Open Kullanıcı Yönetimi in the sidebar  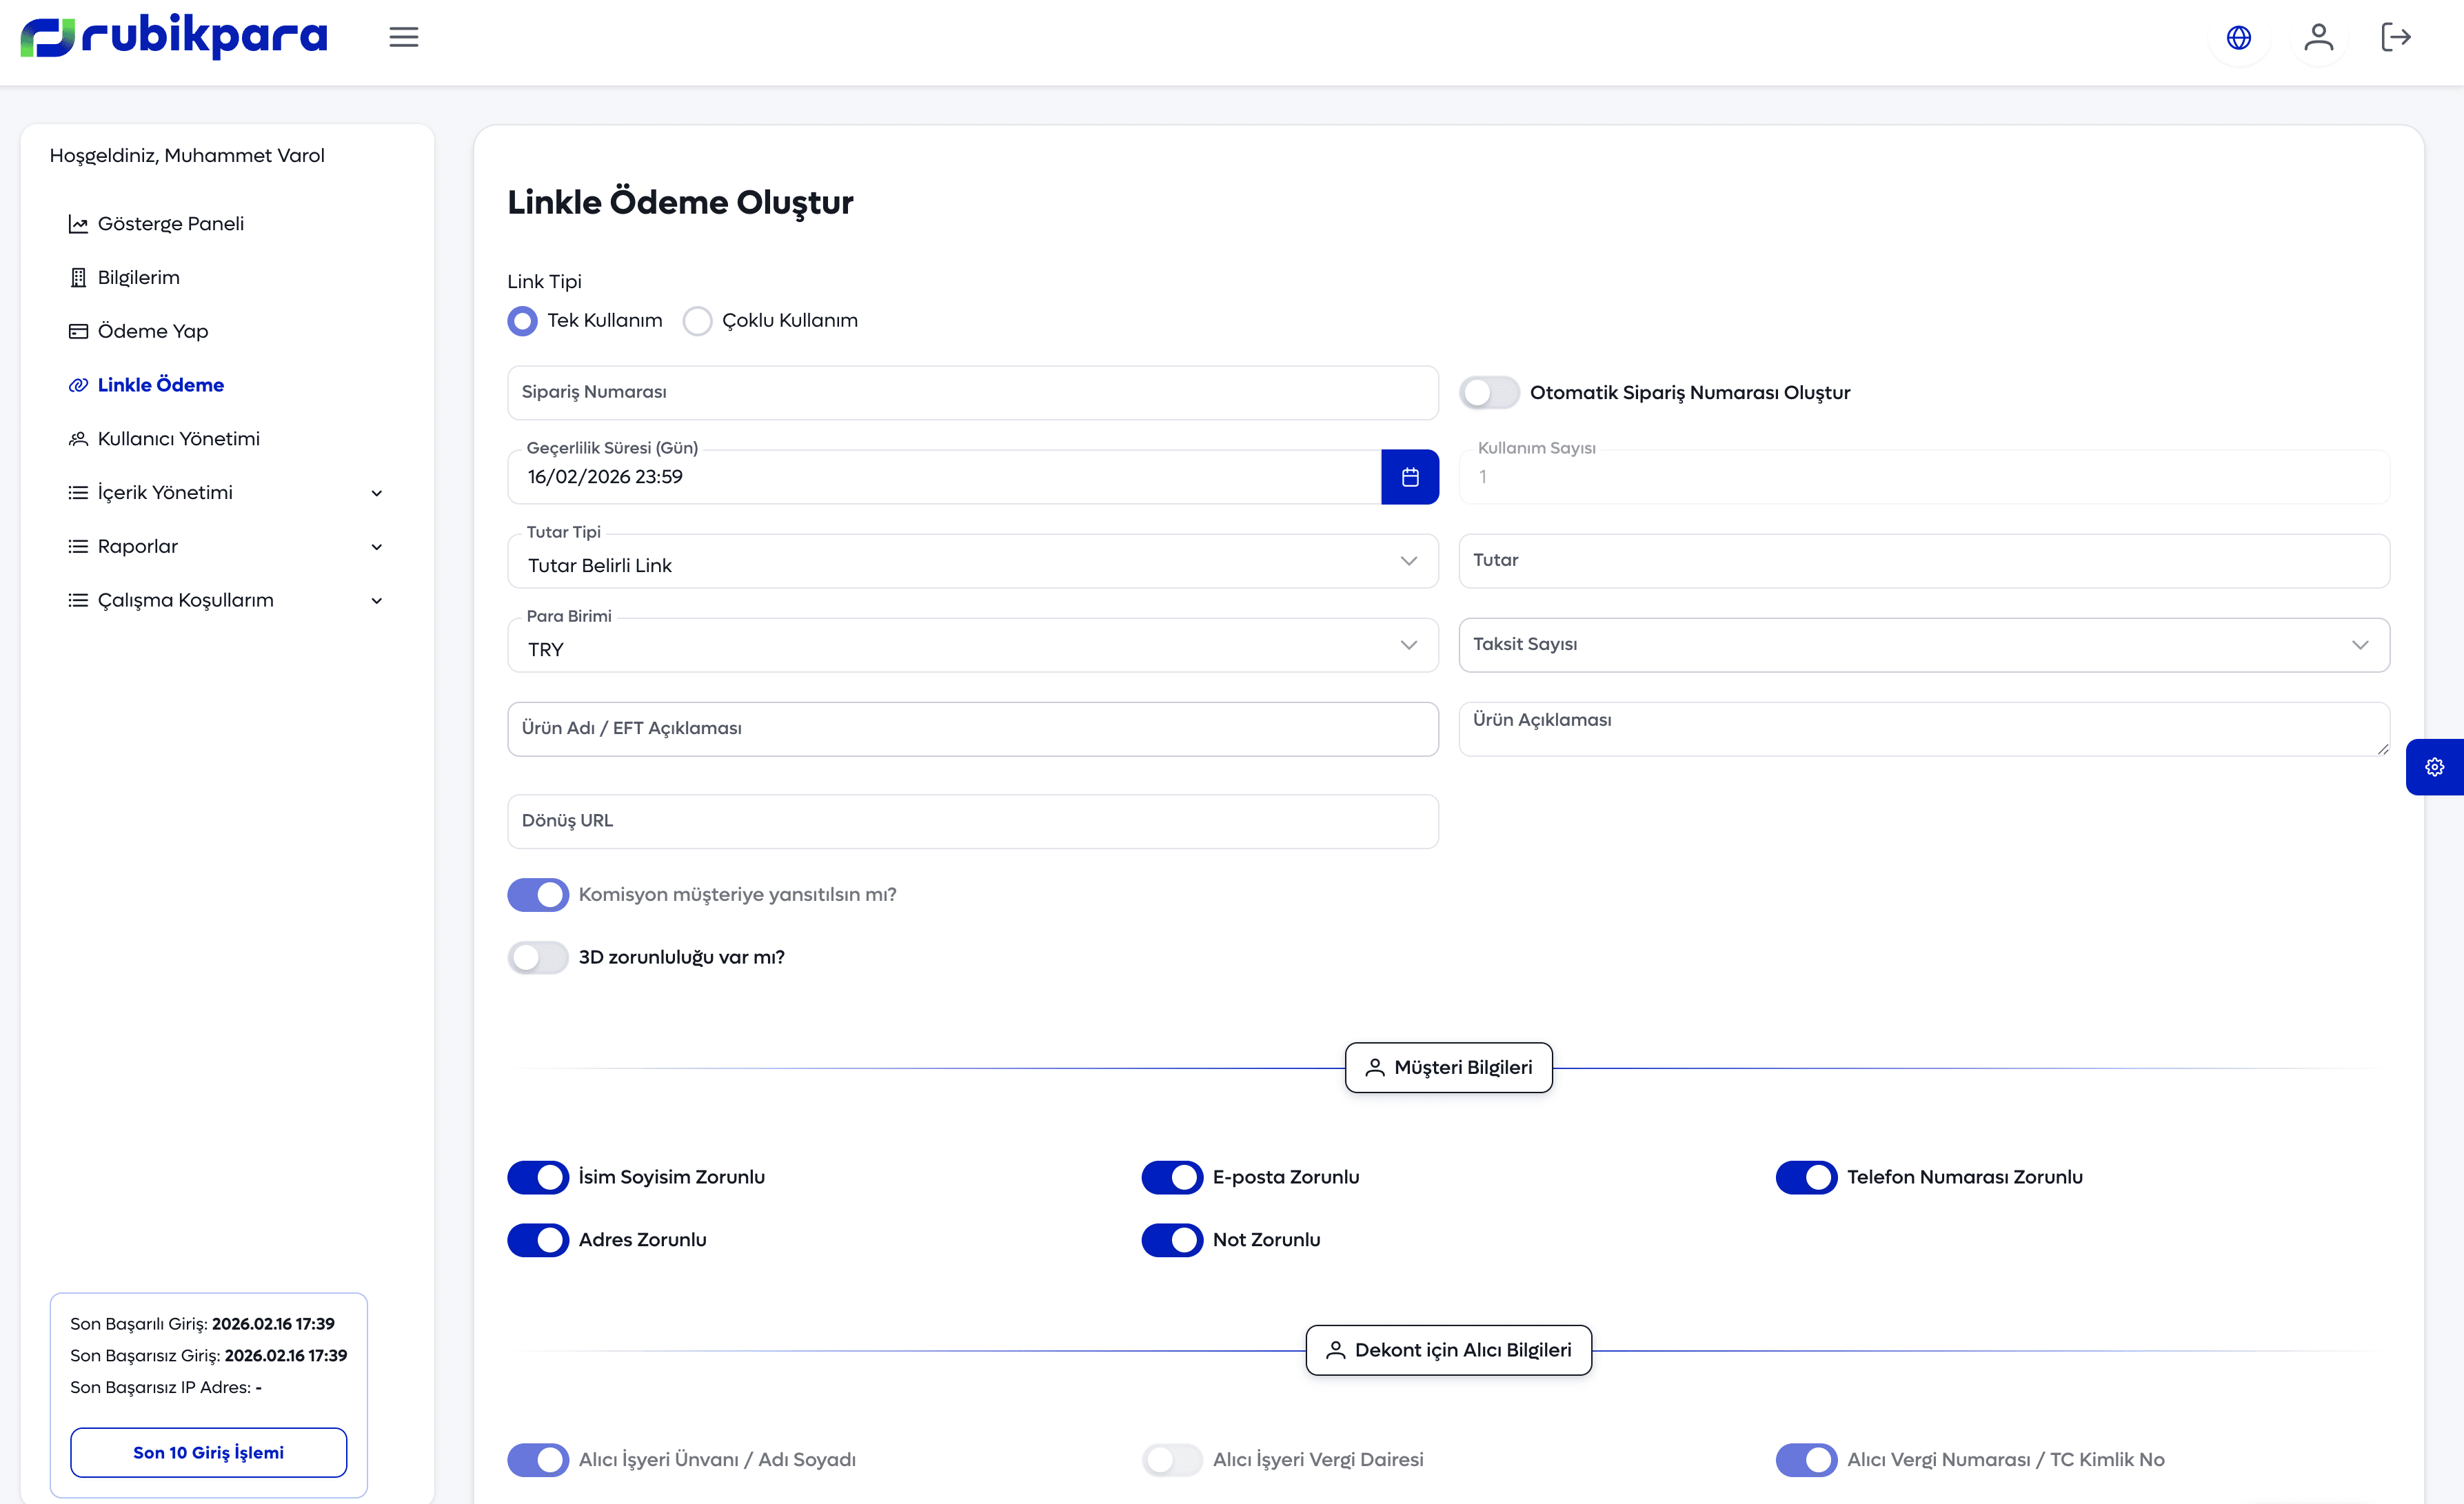[x=178, y=439]
